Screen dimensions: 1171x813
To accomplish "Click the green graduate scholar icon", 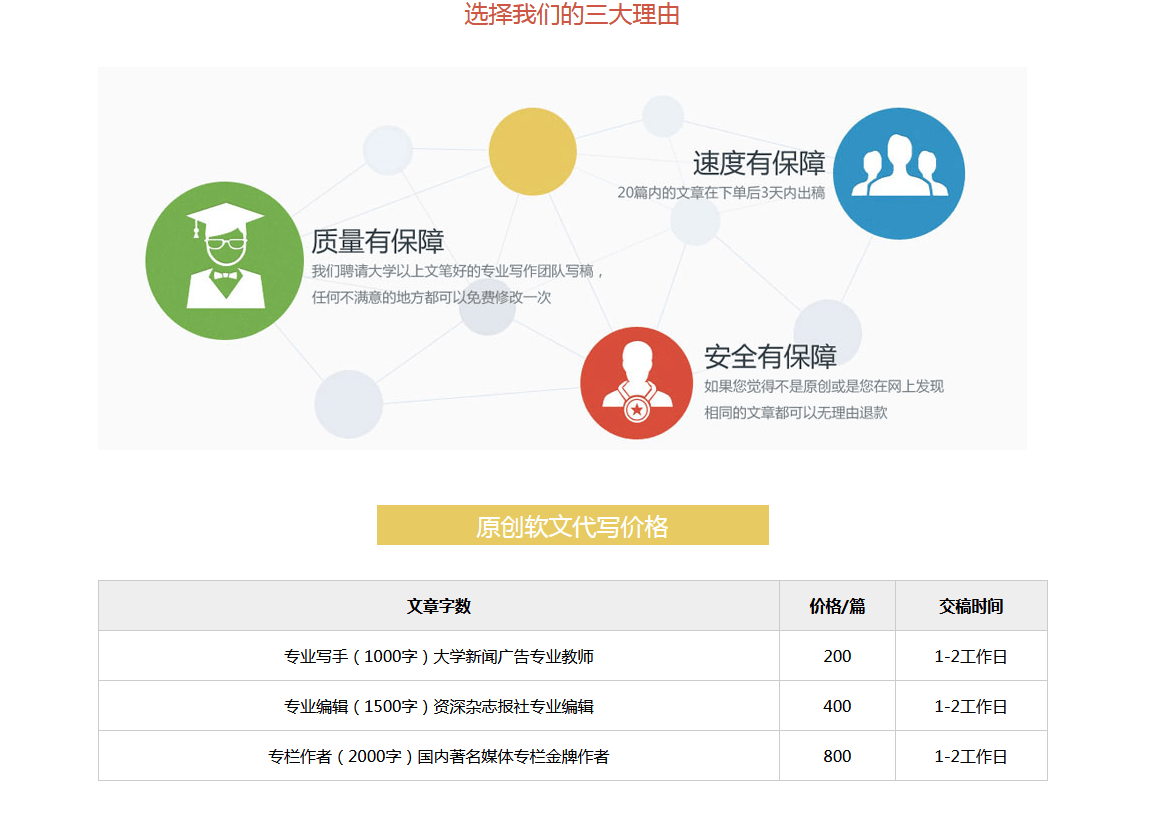I will pyautogui.click(x=224, y=261).
